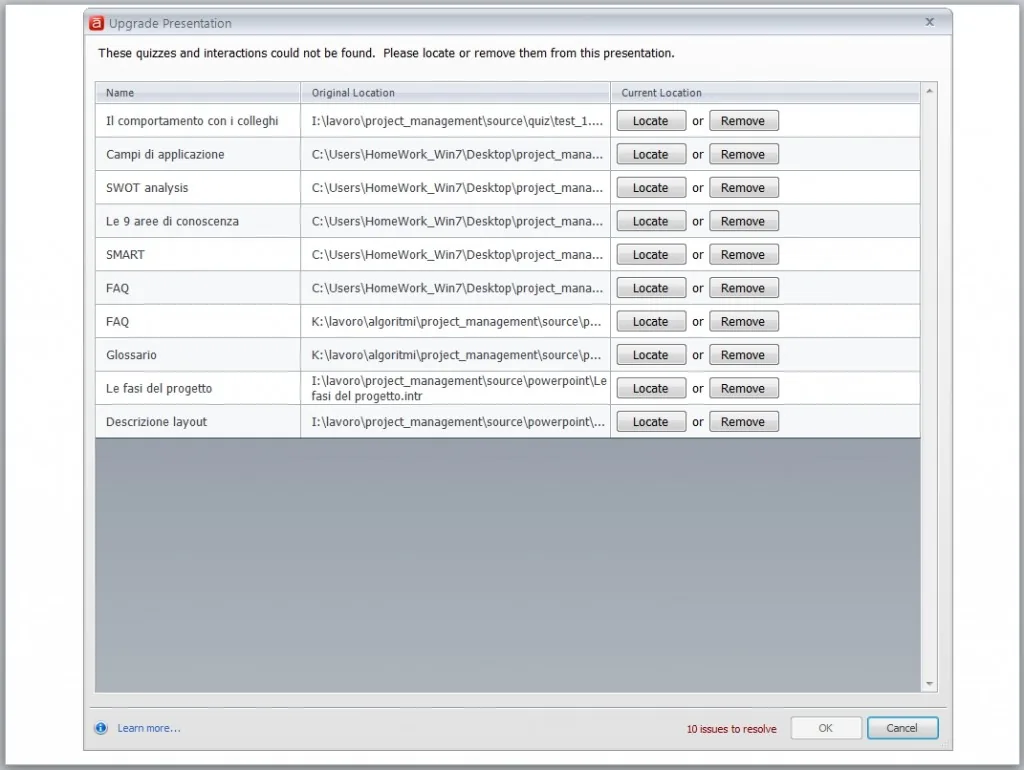The image size is (1024, 770).
Task: Click Locate in the Descrizione layout row
Action: [x=650, y=422]
